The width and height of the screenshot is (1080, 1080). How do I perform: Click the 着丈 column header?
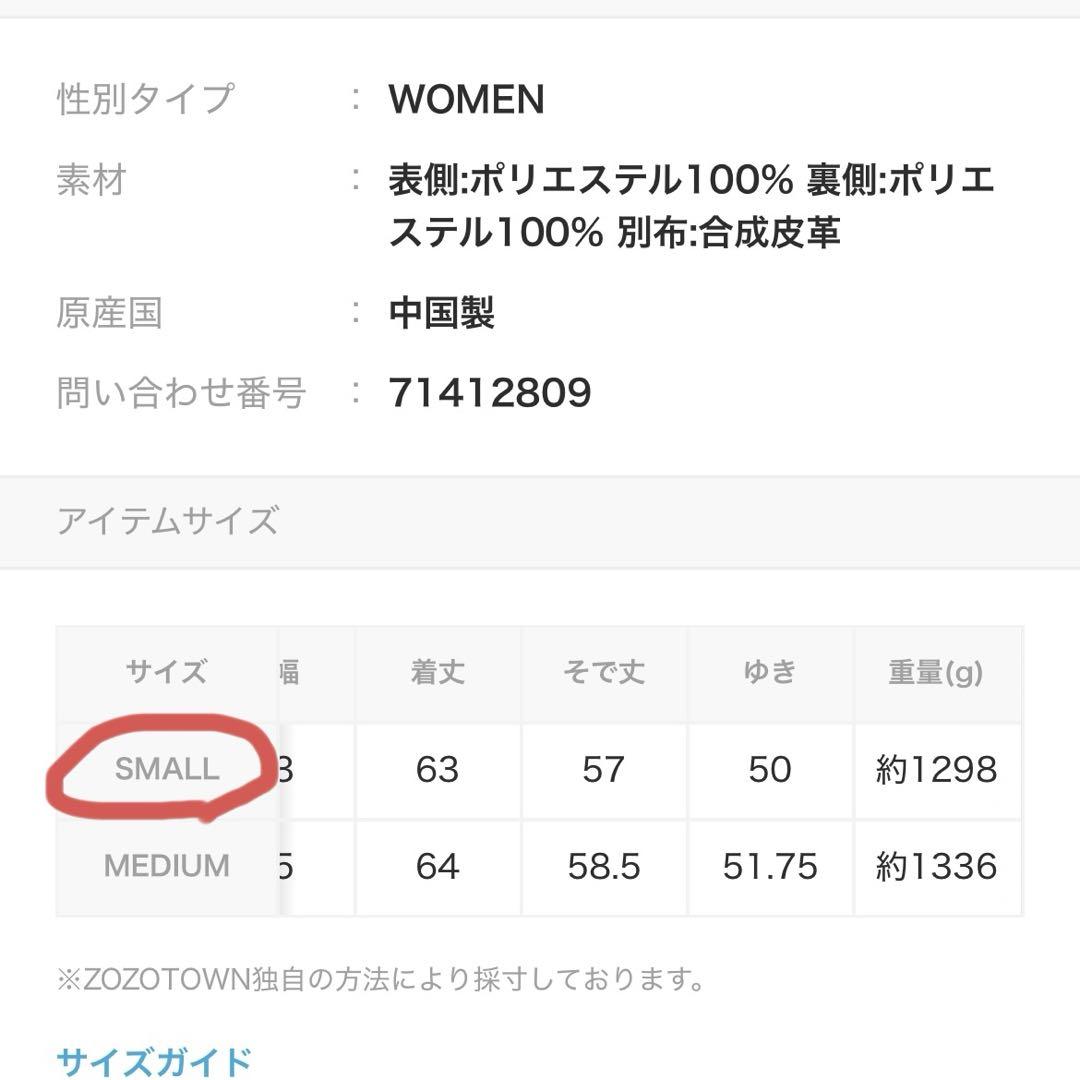438,672
